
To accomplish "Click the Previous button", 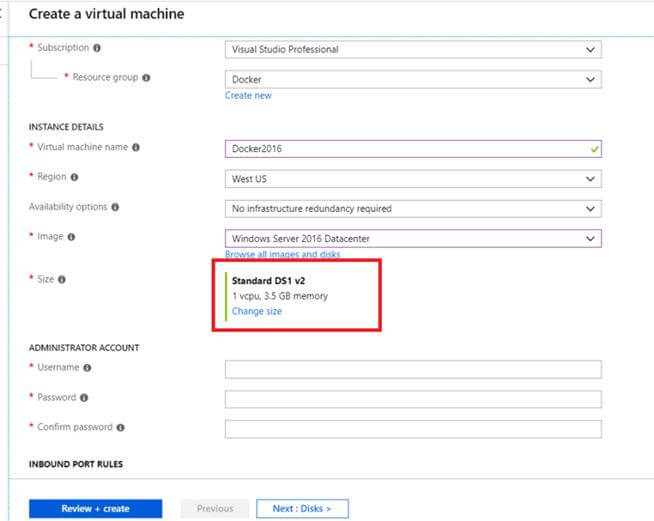I will pos(215,508).
